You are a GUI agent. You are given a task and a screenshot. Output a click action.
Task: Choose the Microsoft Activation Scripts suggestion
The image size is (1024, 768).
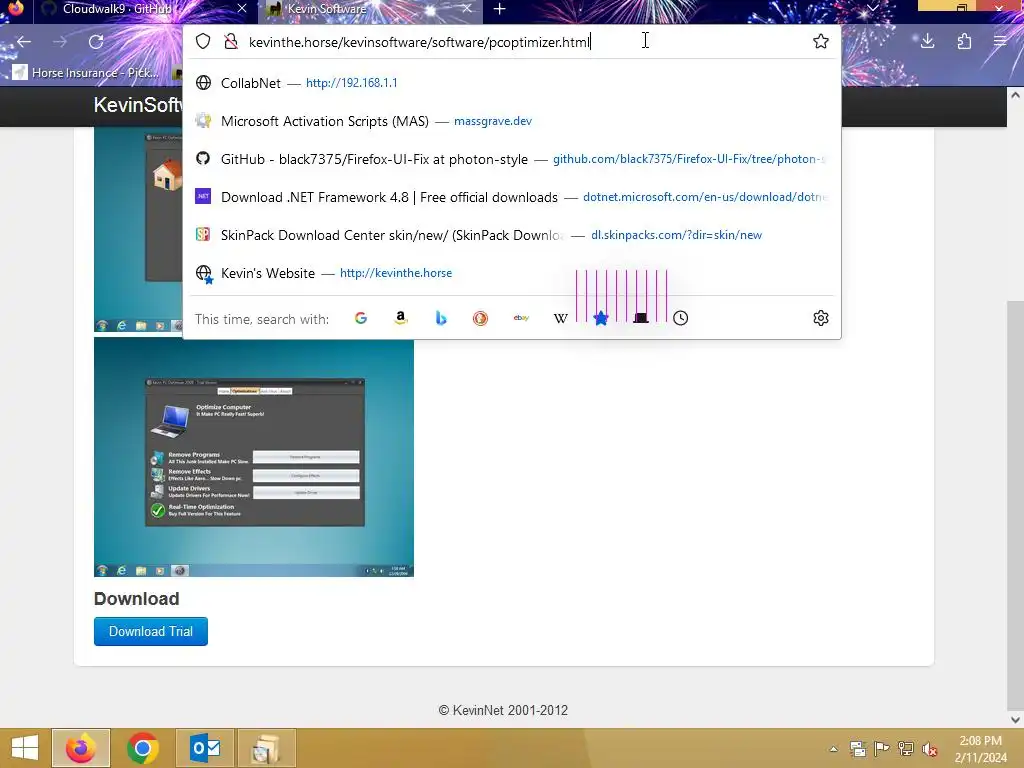tap(512, 121)
